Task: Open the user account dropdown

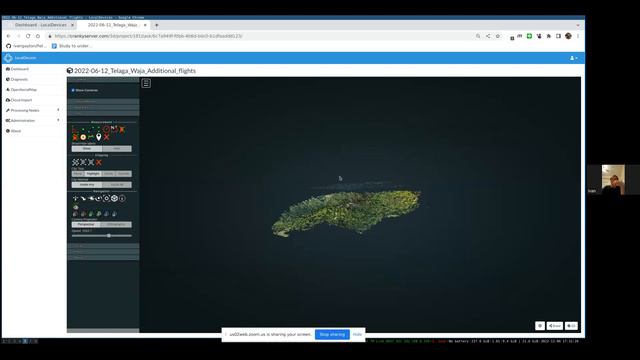Action: pyautogui.click(x=573, y=58)
